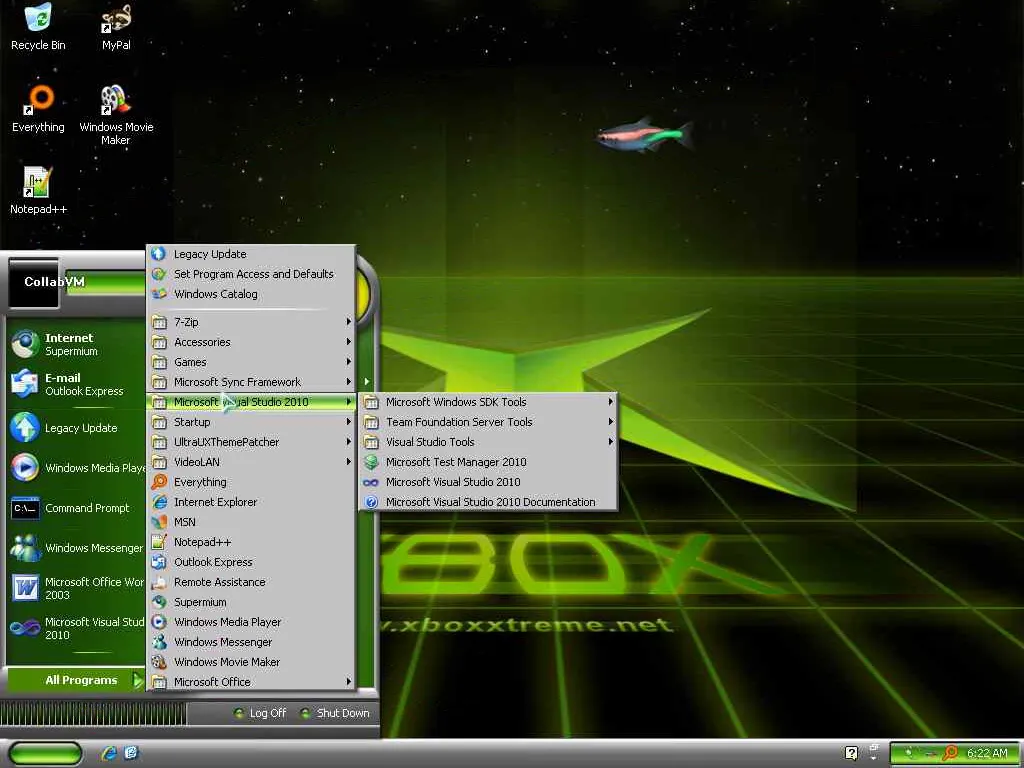Image resolution: width=1024 pixels, height=768 pixels.
Task: Click Legacy Update at top of All Programs
Action: [x=251, y=254]
